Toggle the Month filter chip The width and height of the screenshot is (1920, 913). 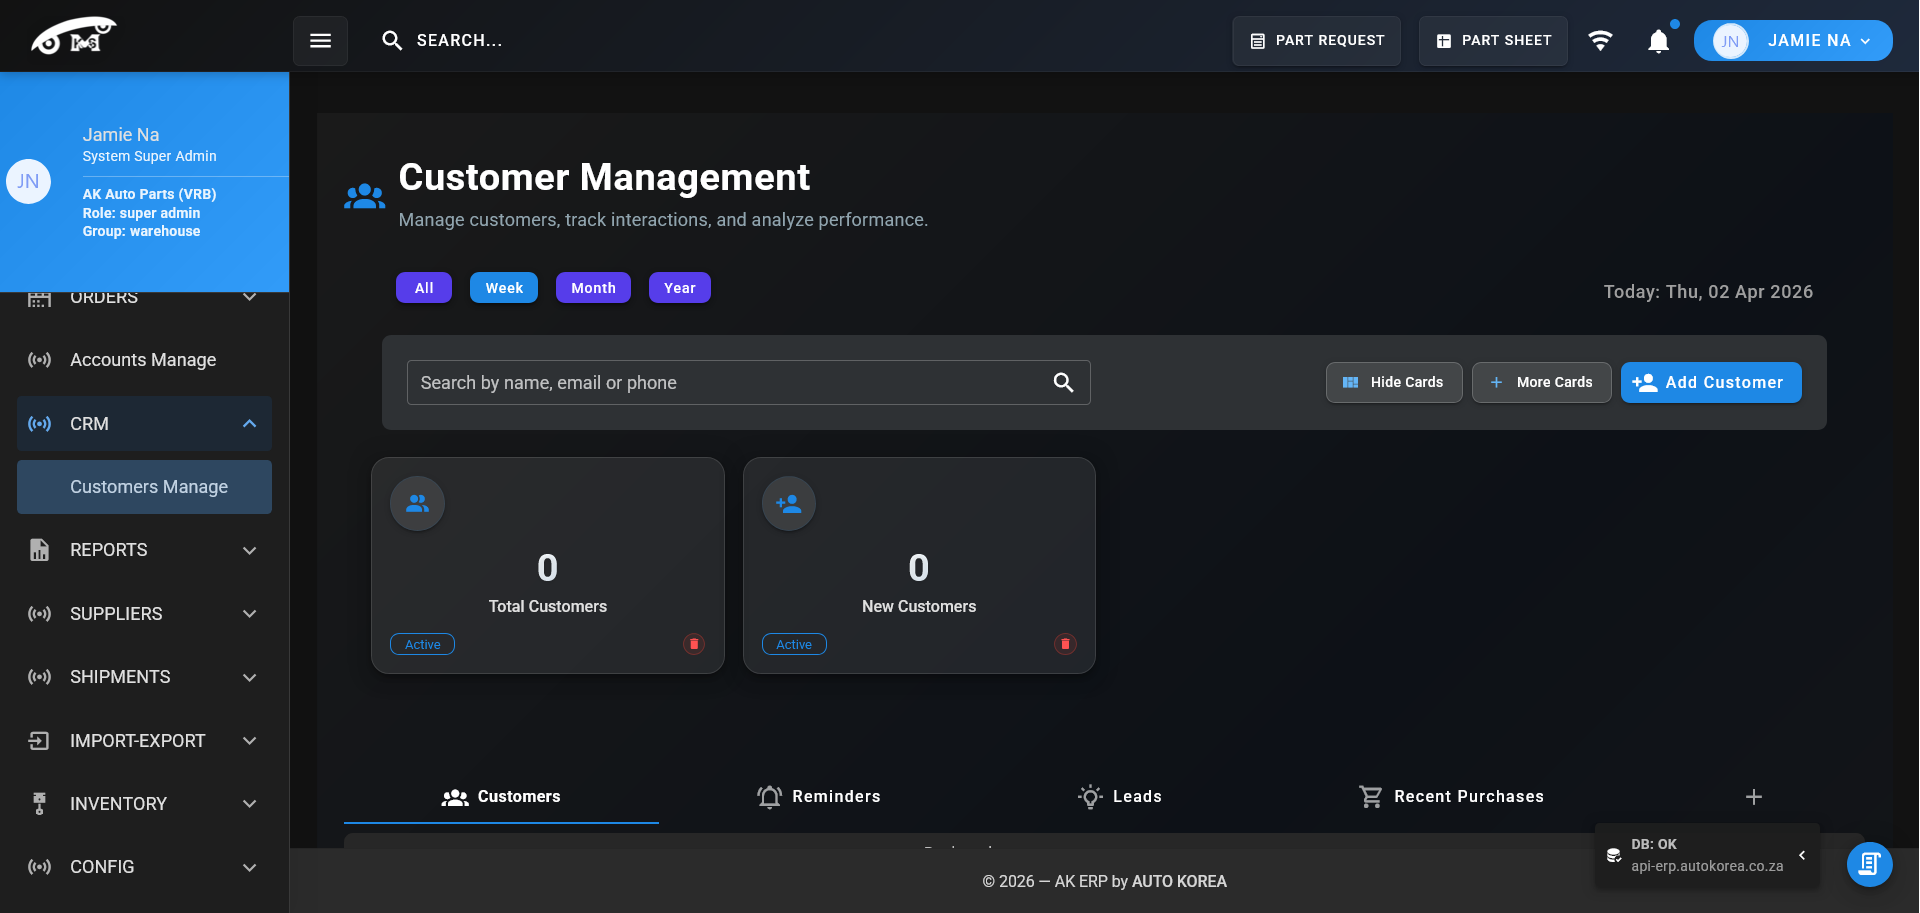pyautogui.click(x=593, y=288)
